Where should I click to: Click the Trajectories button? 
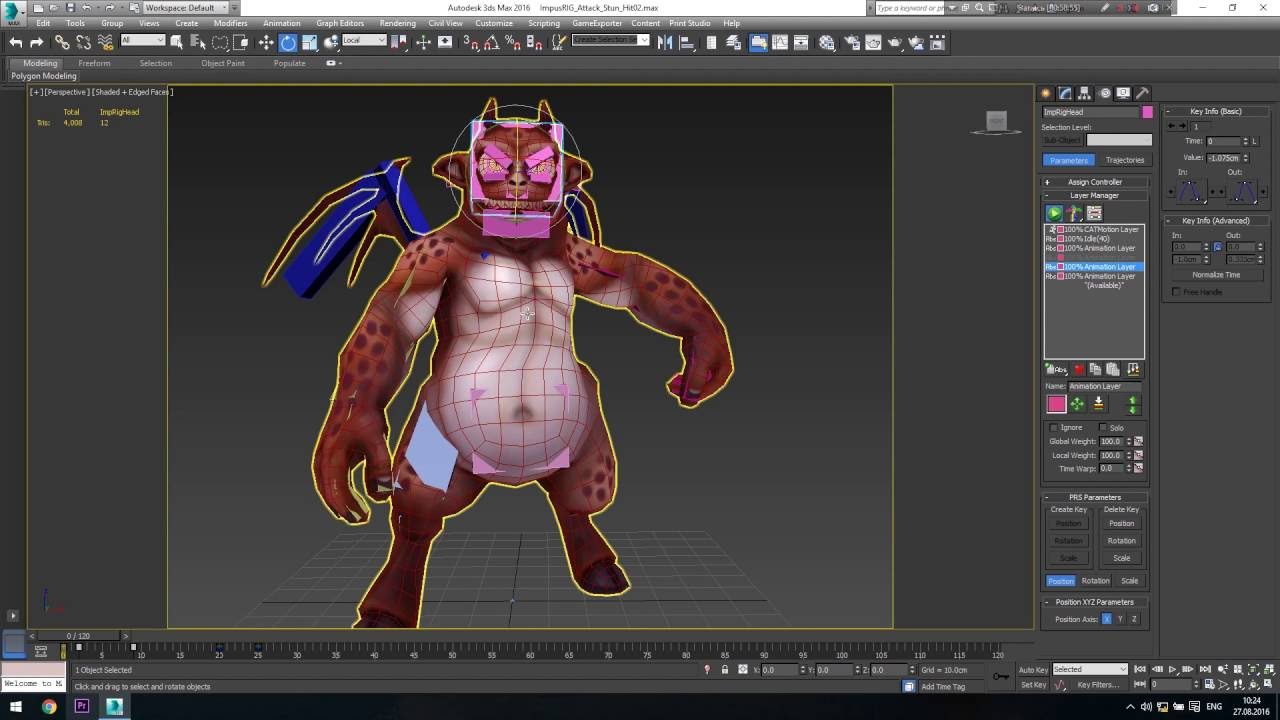pyautogui.click(x=1124, y=160)
